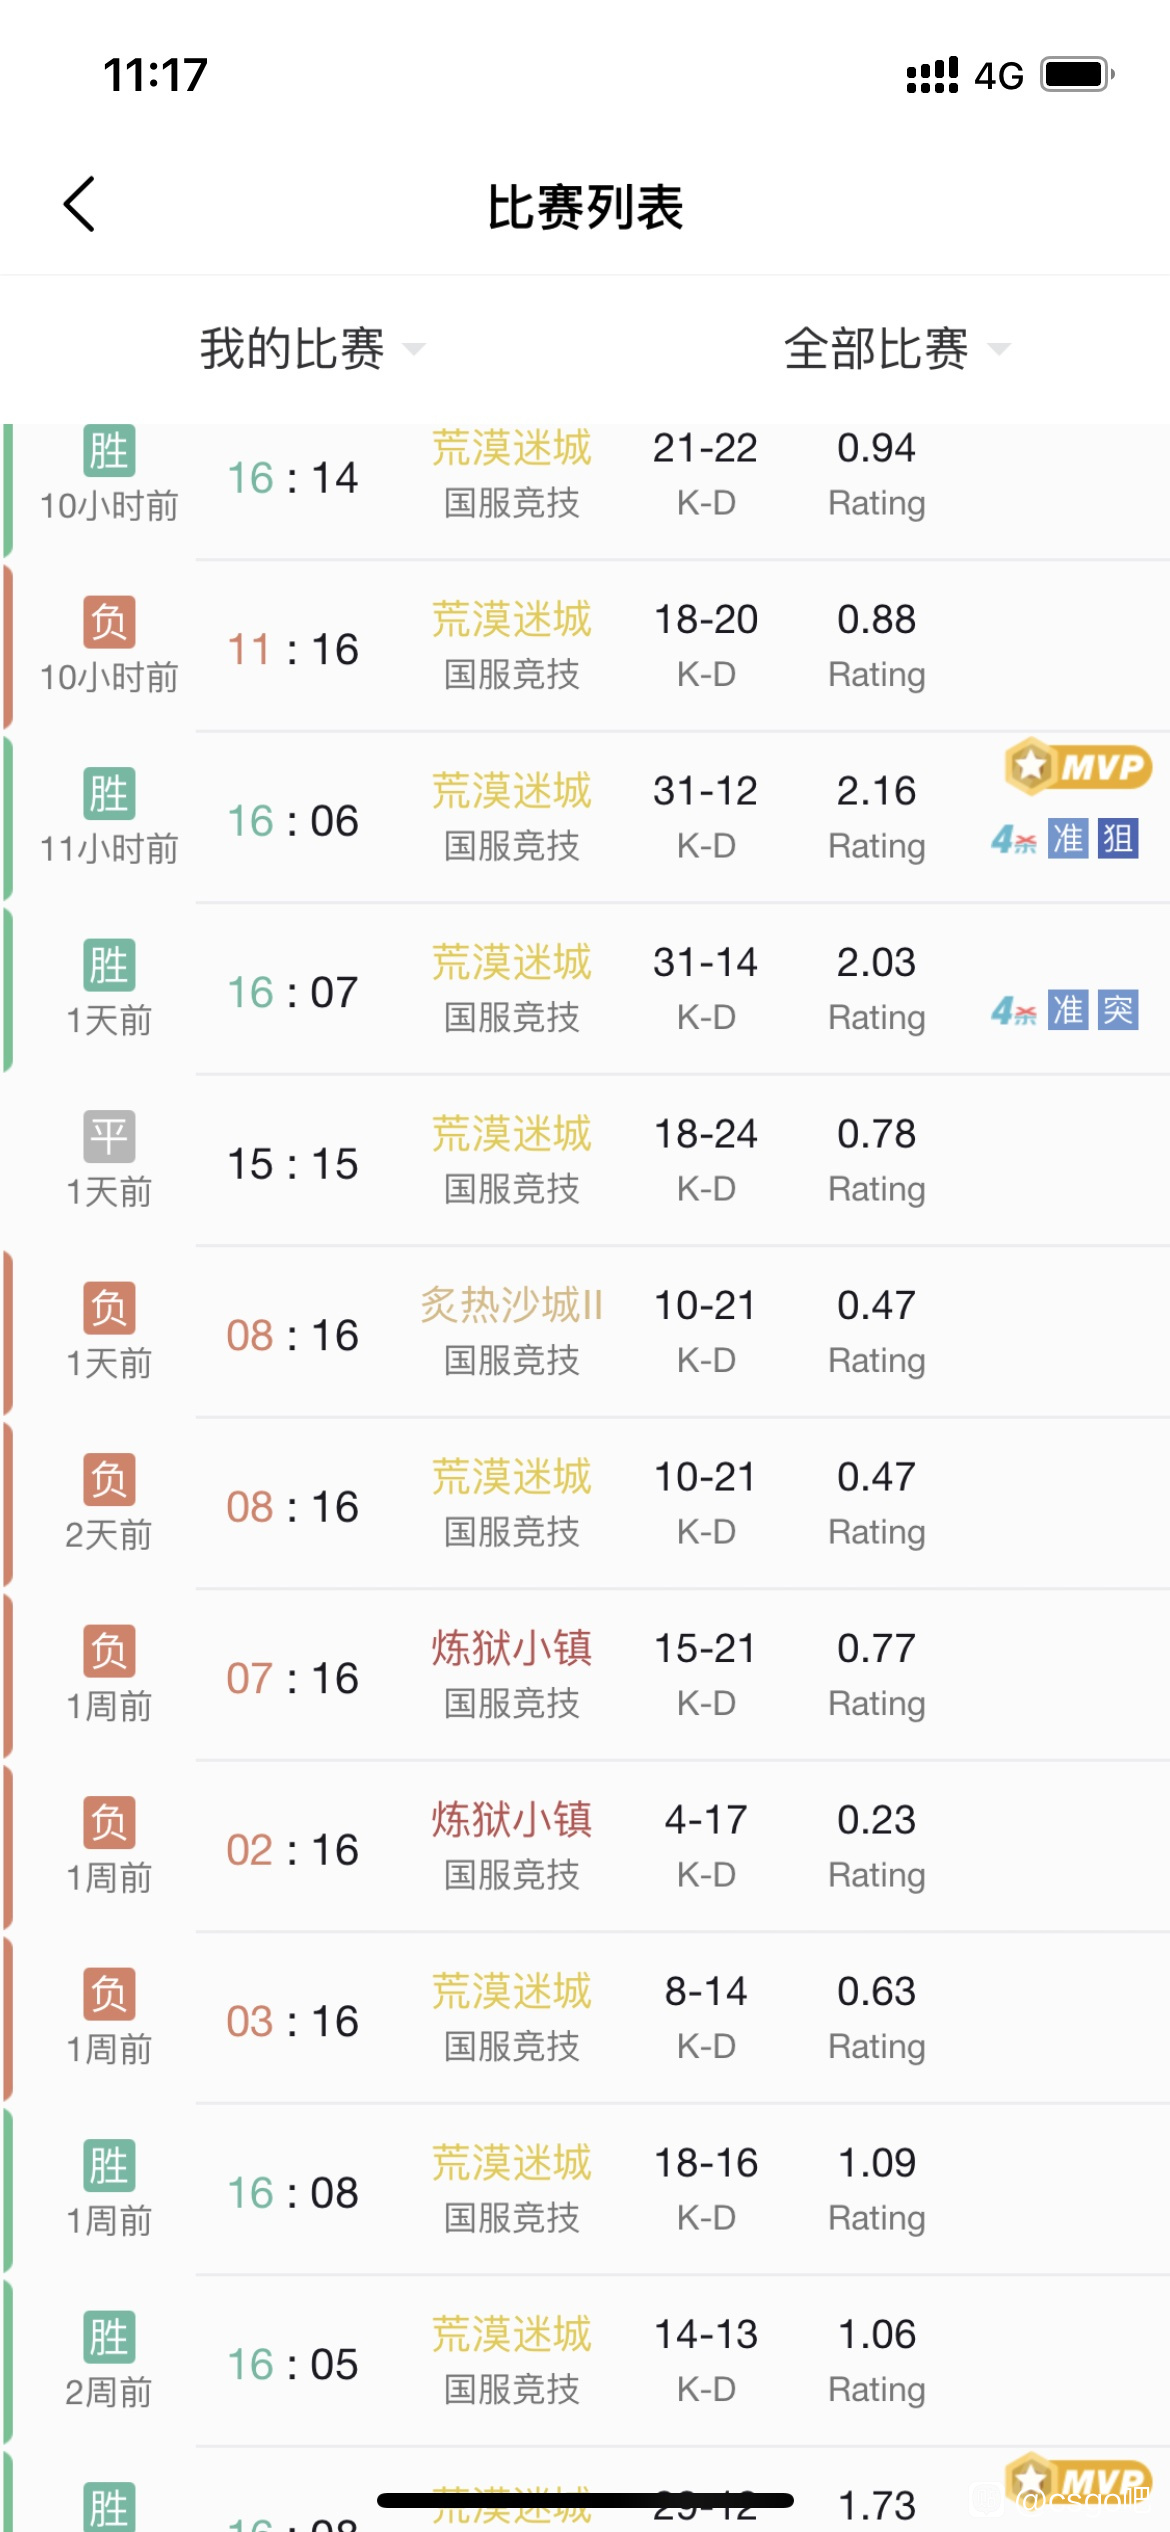The image size is (1170, 2532).
Task: Tap the 负 loss icon on 11:16 match
Action: [109, 622]
